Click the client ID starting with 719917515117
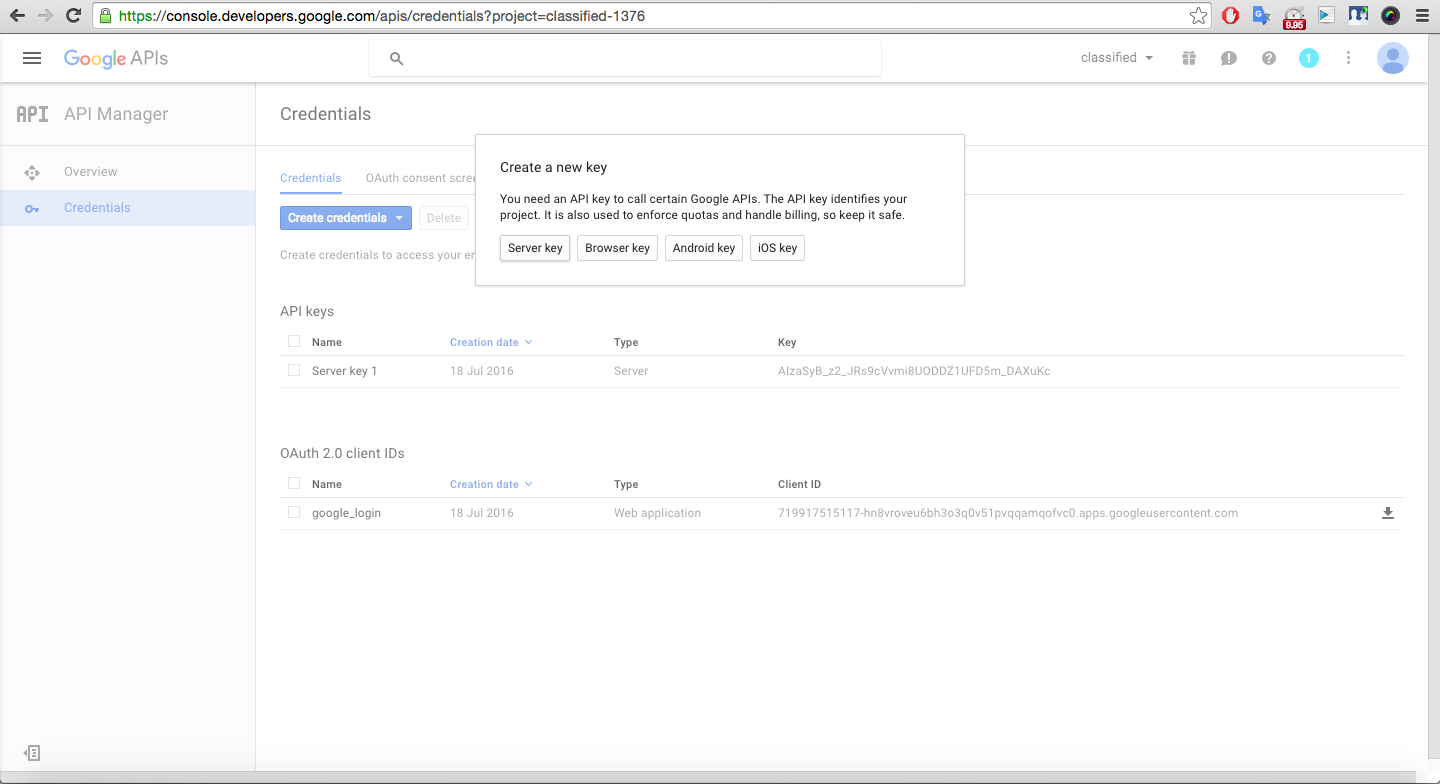Image resolution: width=1440 pixels, height=784 pixels. click(1008, 513)
